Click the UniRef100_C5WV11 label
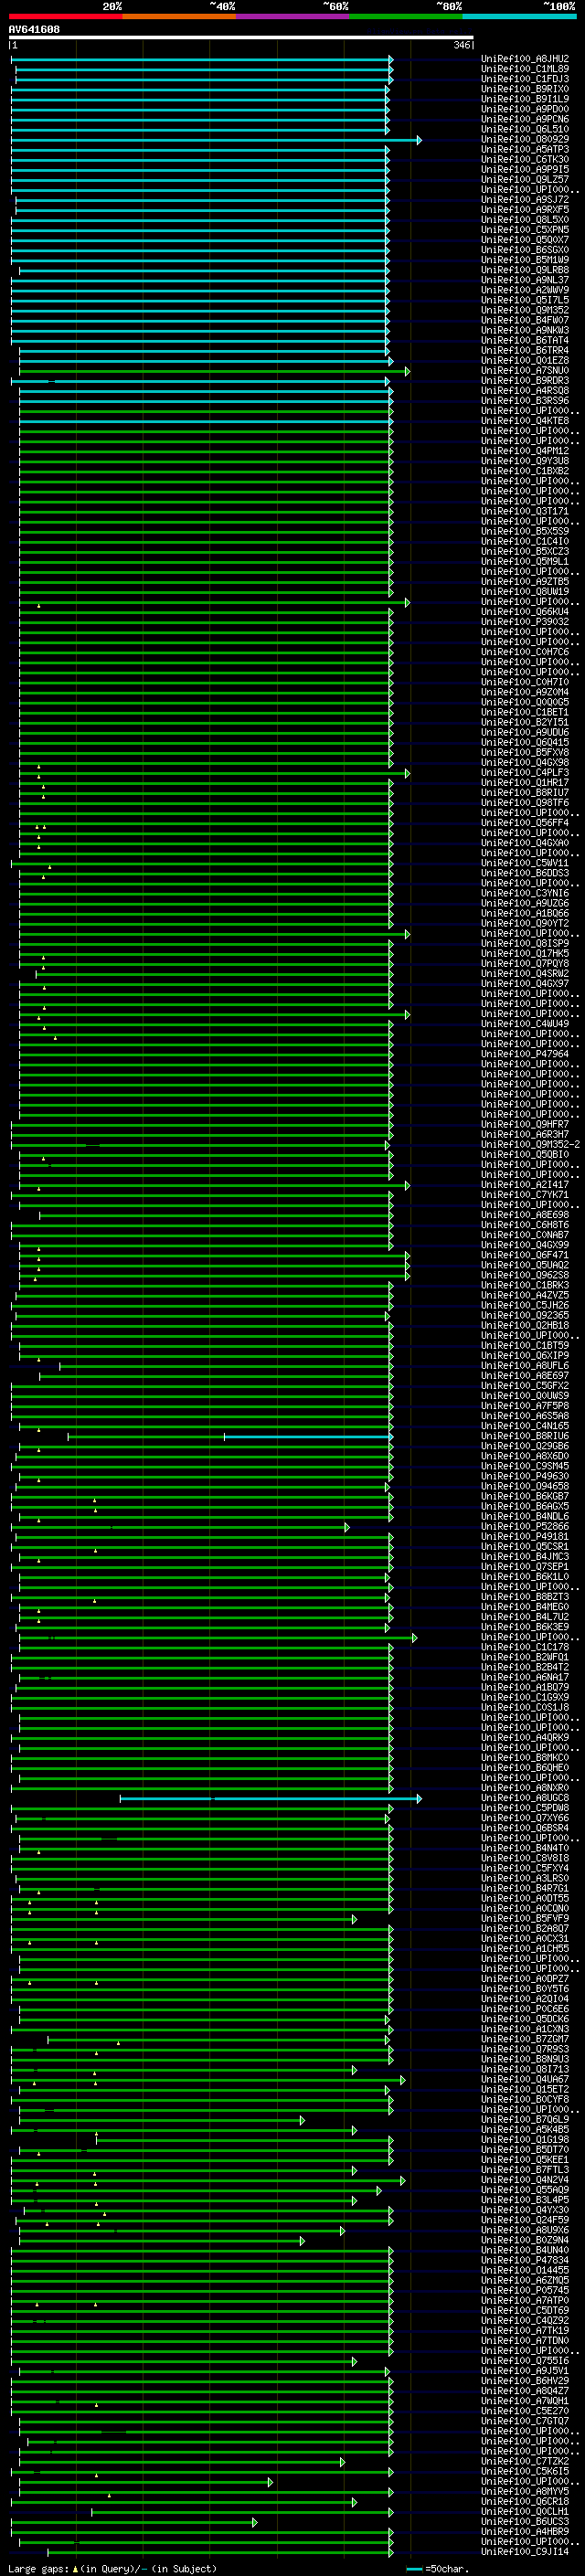This screenshot has height=2576, width=585. click(x=525, y=863)
